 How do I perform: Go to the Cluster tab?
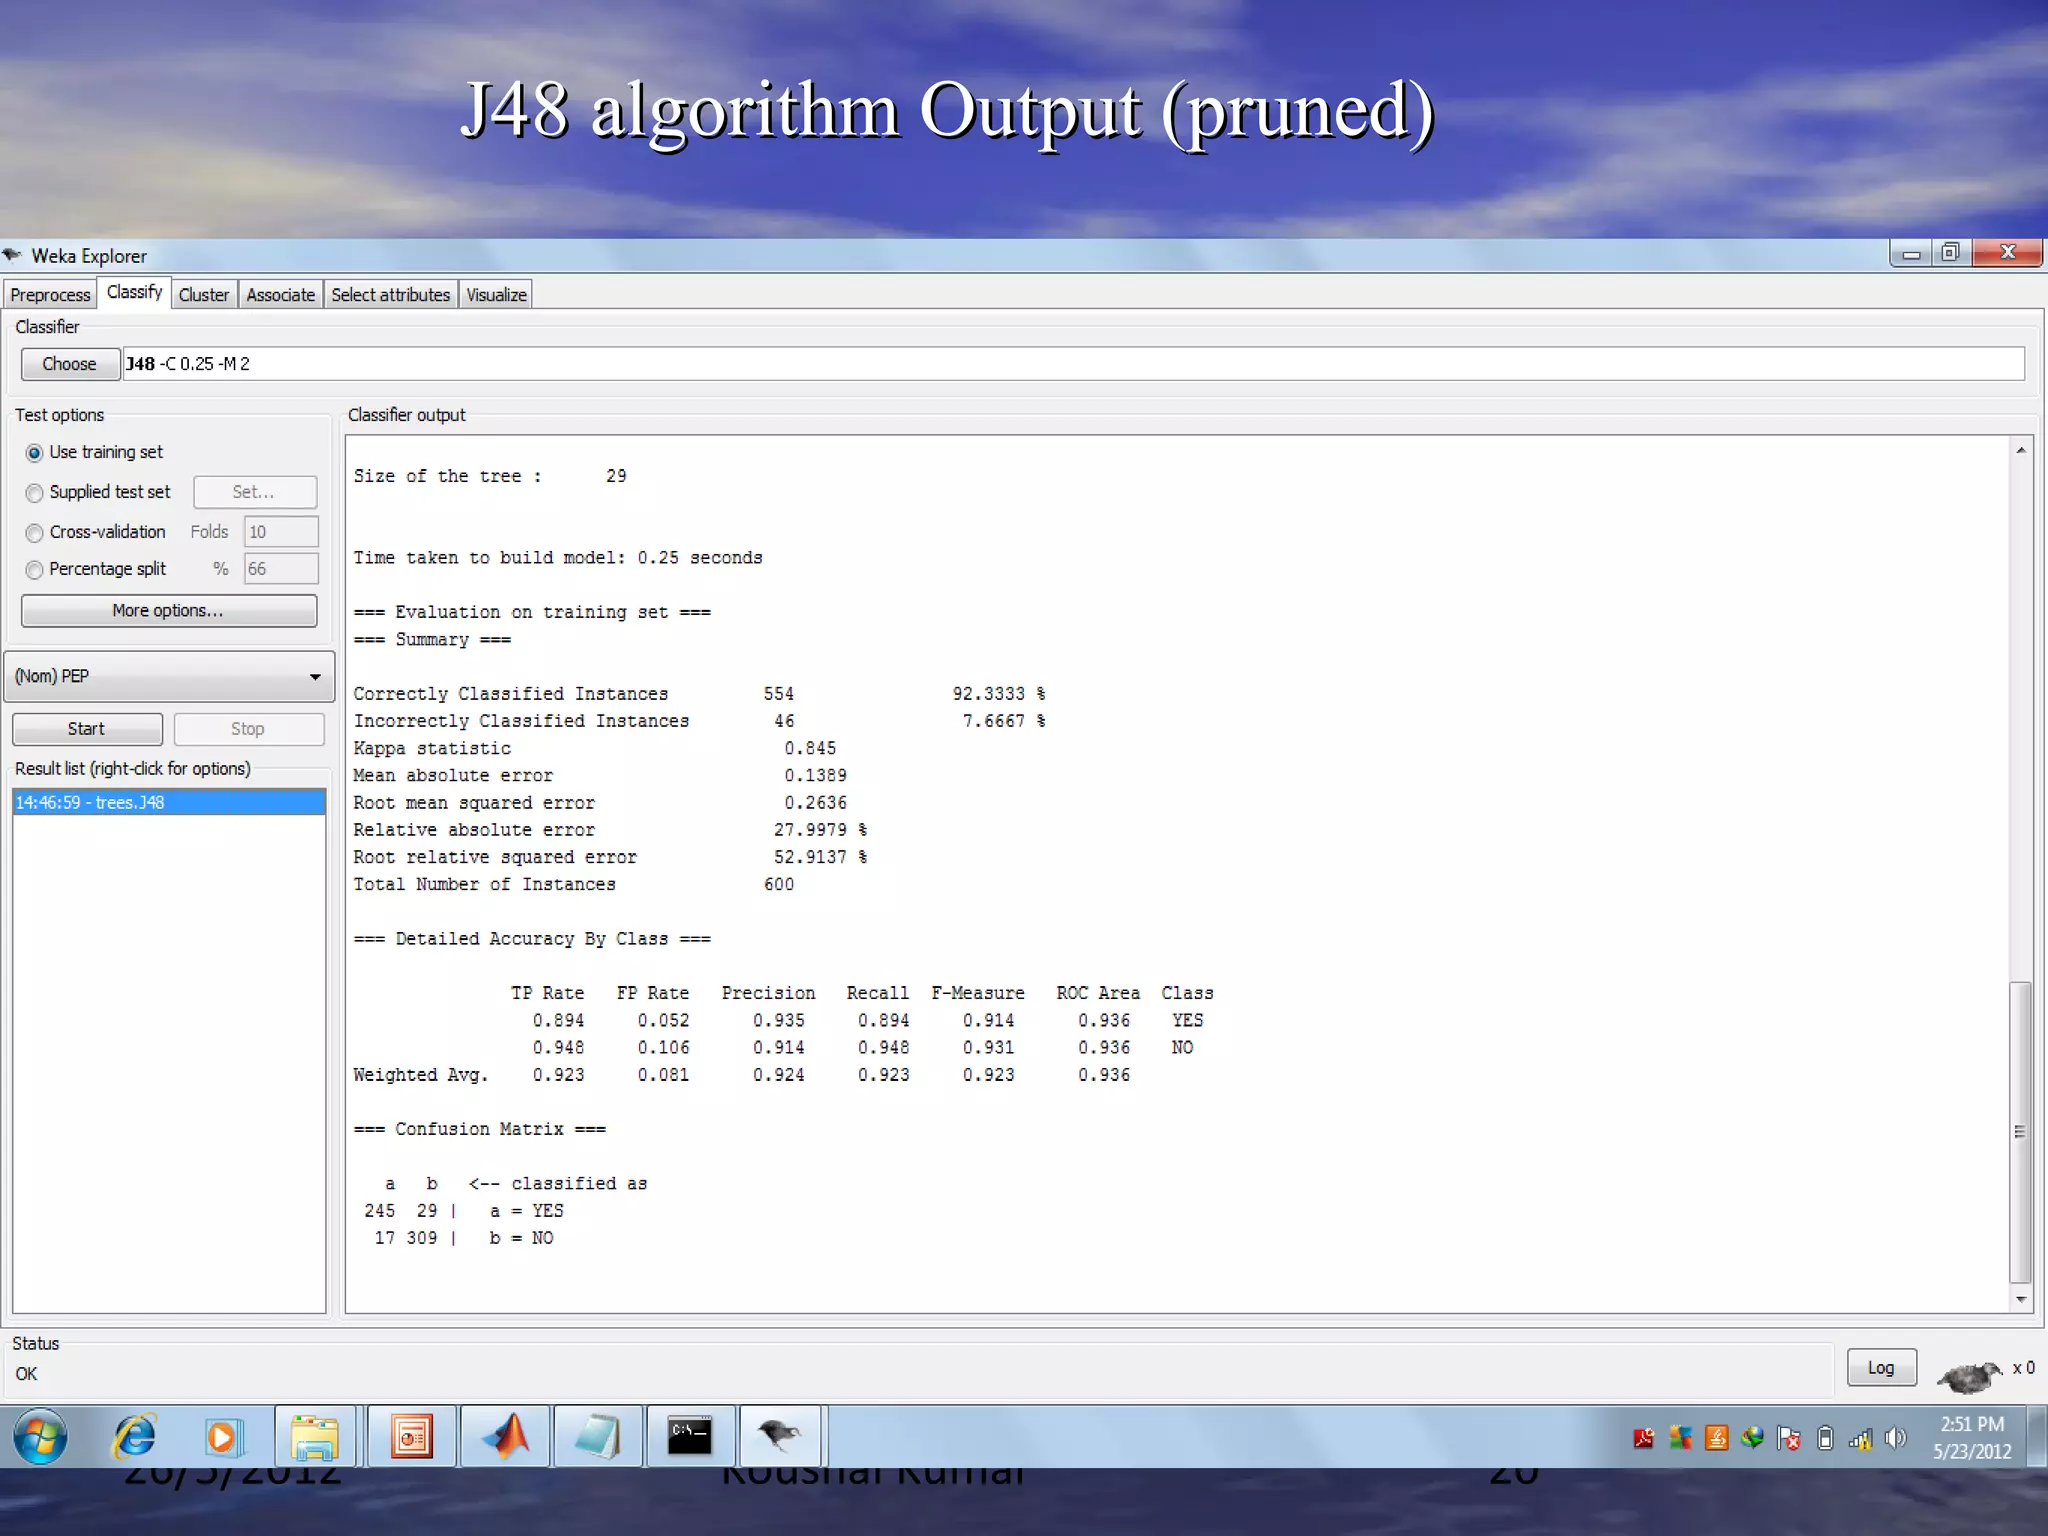[204, 295]
